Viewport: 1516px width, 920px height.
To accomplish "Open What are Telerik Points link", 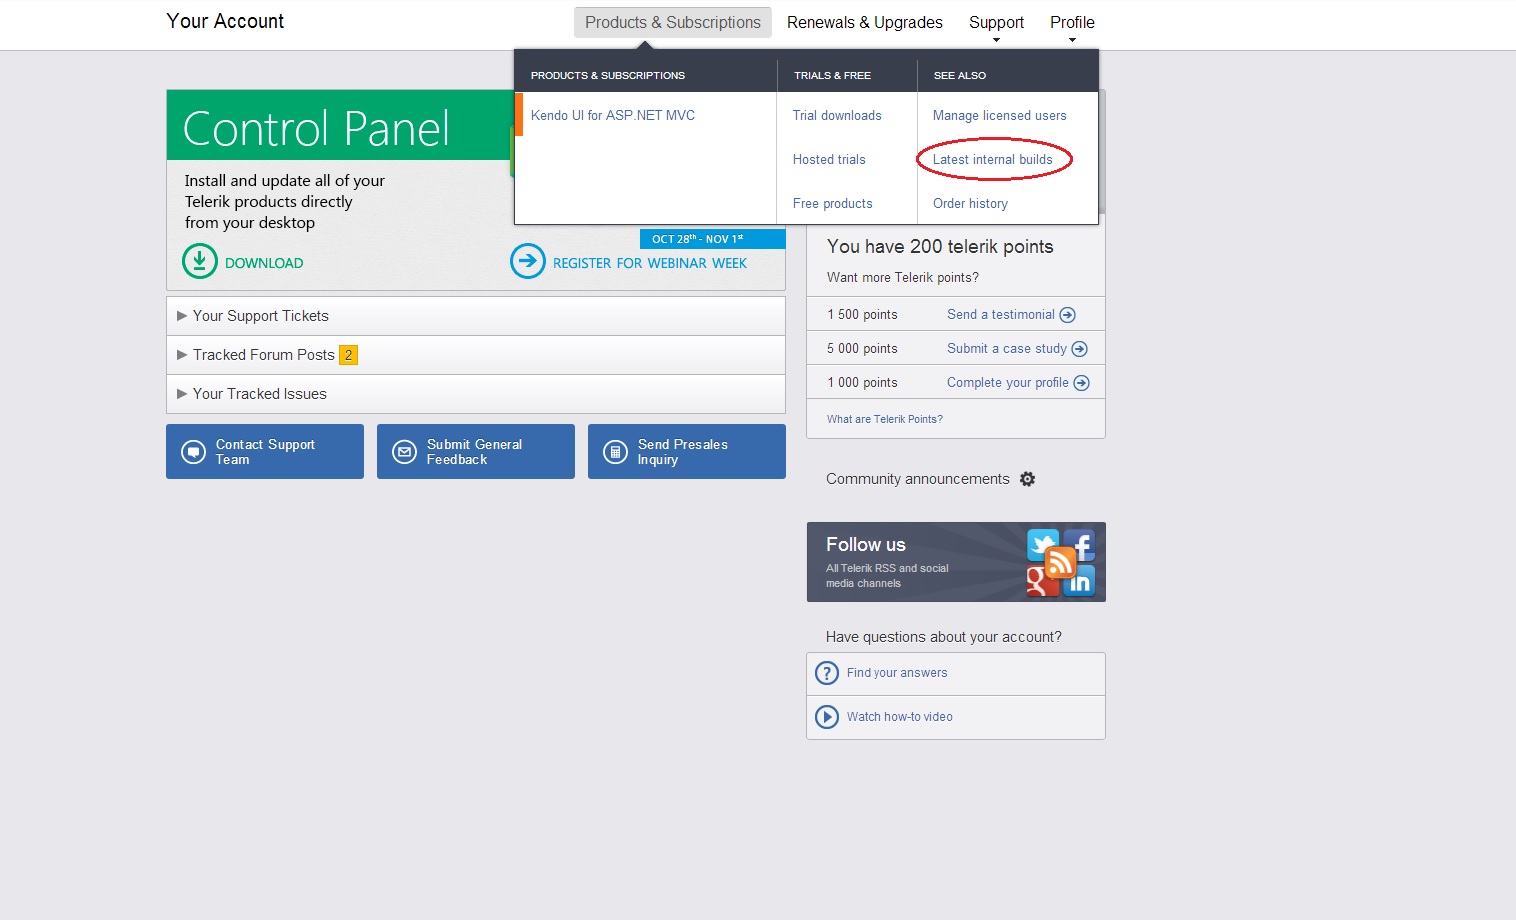I will (x=885, y=419).
